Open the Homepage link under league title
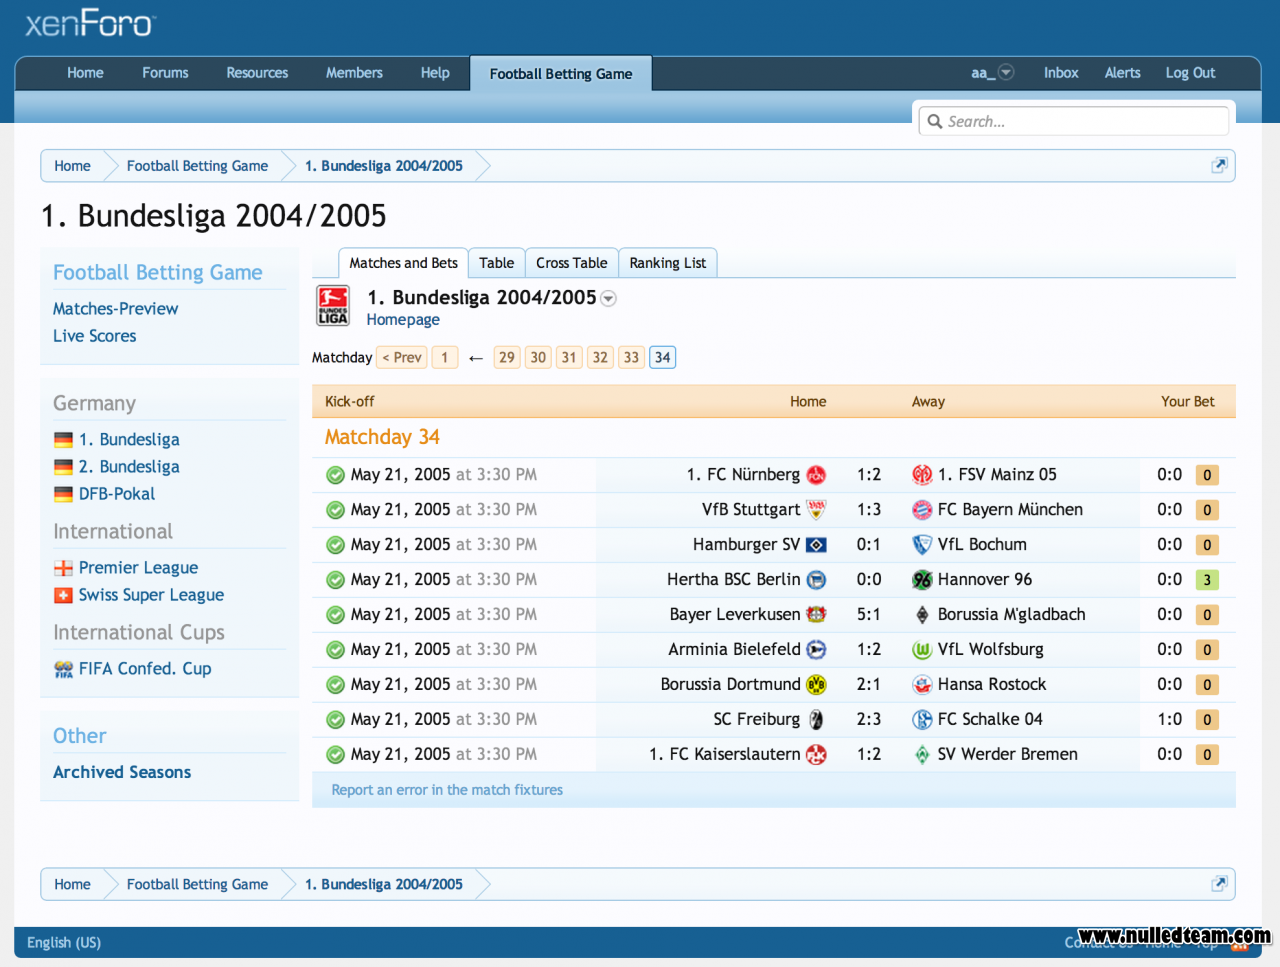Image resolution: width=1280 pixels, height=967 pixels. (403, 320)
